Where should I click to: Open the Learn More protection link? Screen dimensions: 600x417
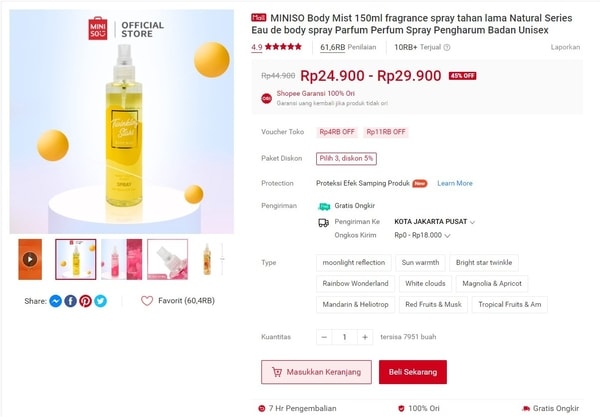click(455, 183)
